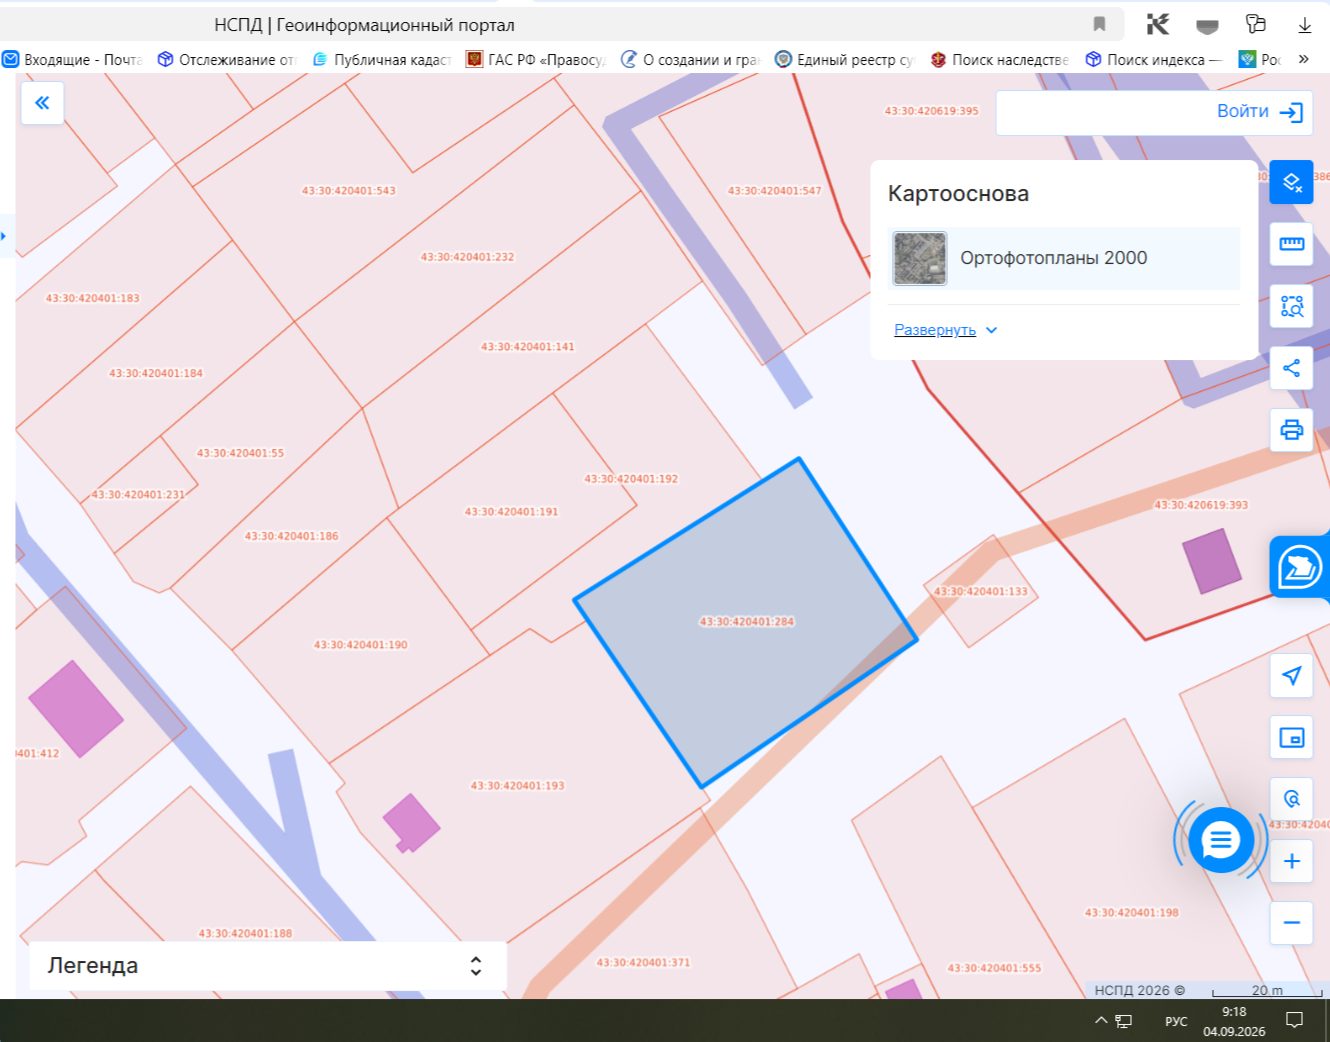
Task: Show more bookmarks with the chevron
Action: 1303,59
